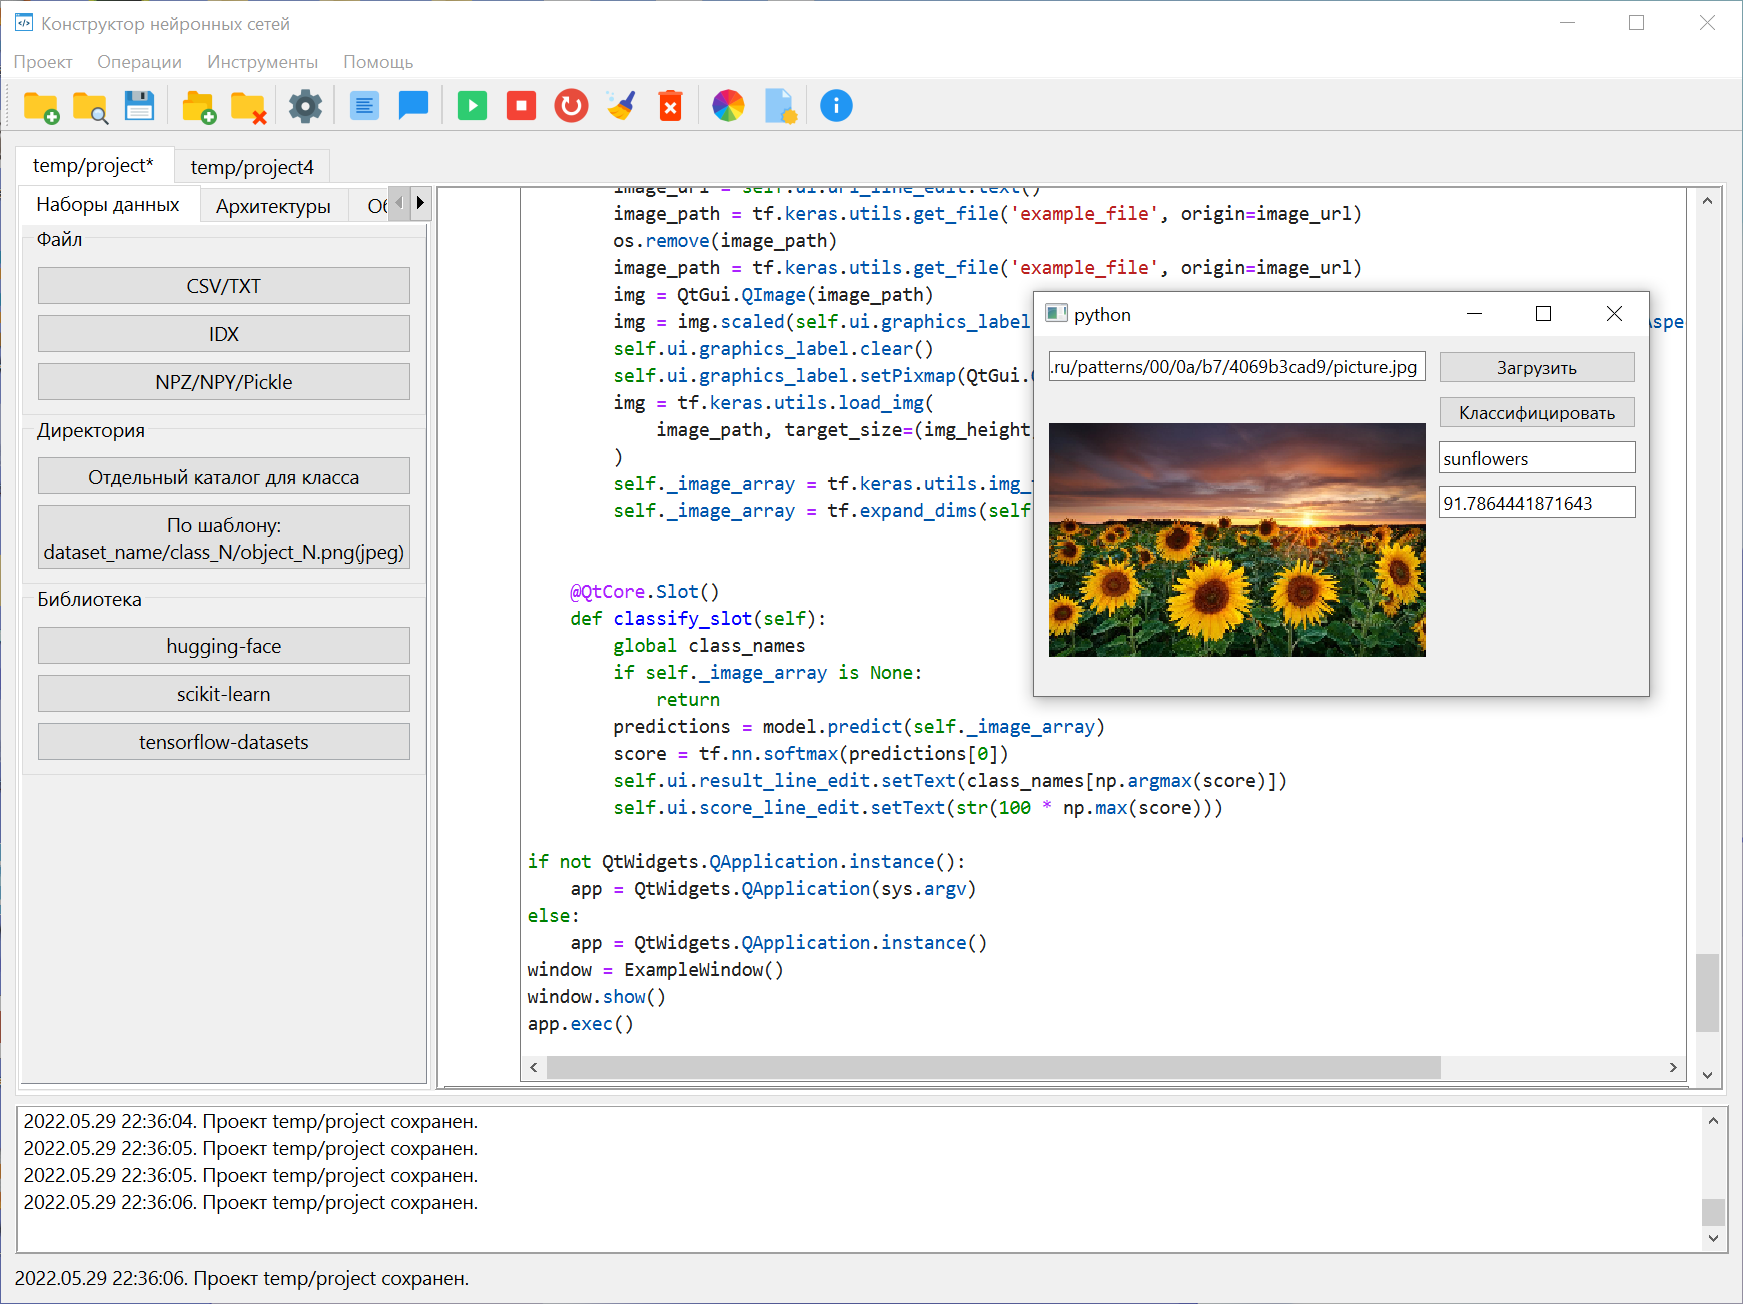Click Отдельный каталог для класса button

(x=224, y=477)
